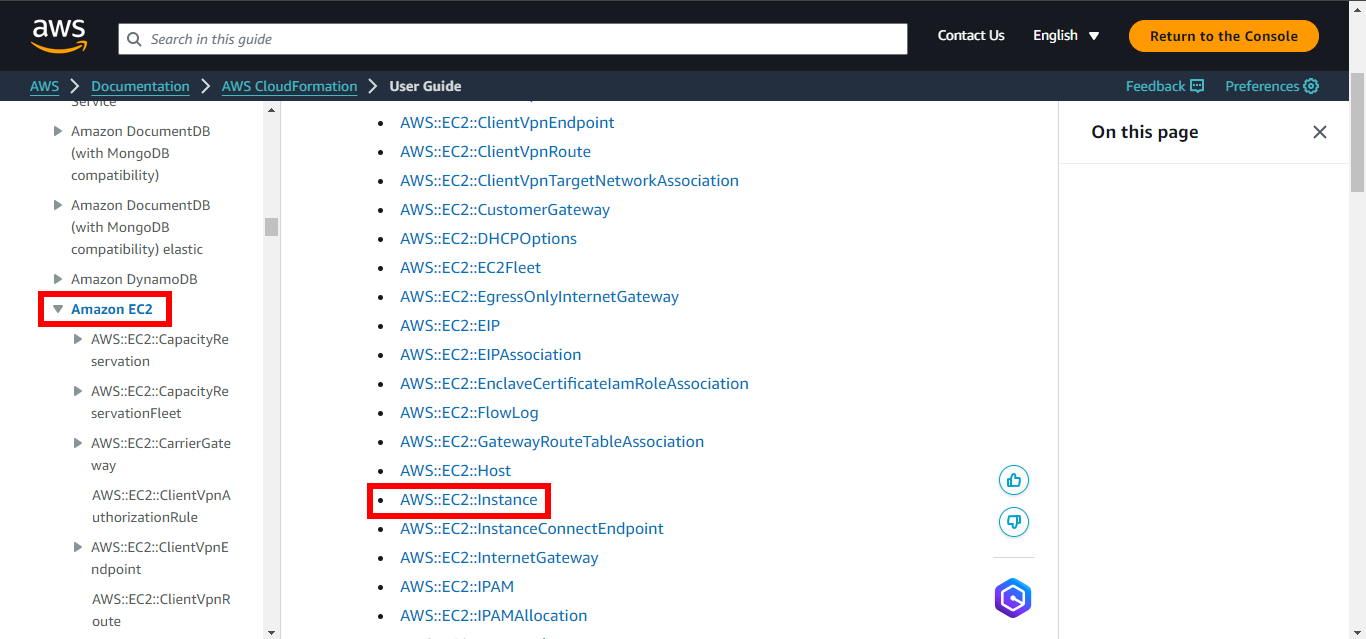The width and height of the screenshot is (1366, 639).
Task: Click the search magnifier icon
Action: pyautogui.click(x=135, y=39)
